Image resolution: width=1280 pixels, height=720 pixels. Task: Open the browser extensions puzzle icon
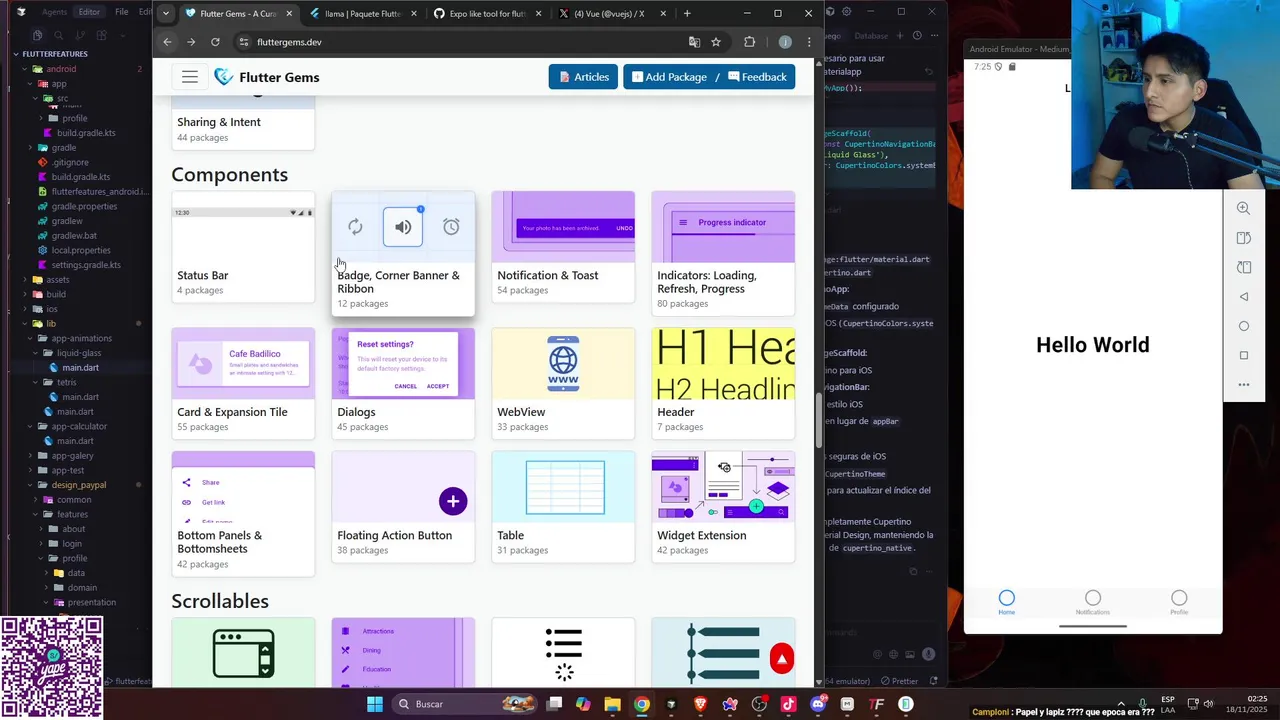[749, 42]
